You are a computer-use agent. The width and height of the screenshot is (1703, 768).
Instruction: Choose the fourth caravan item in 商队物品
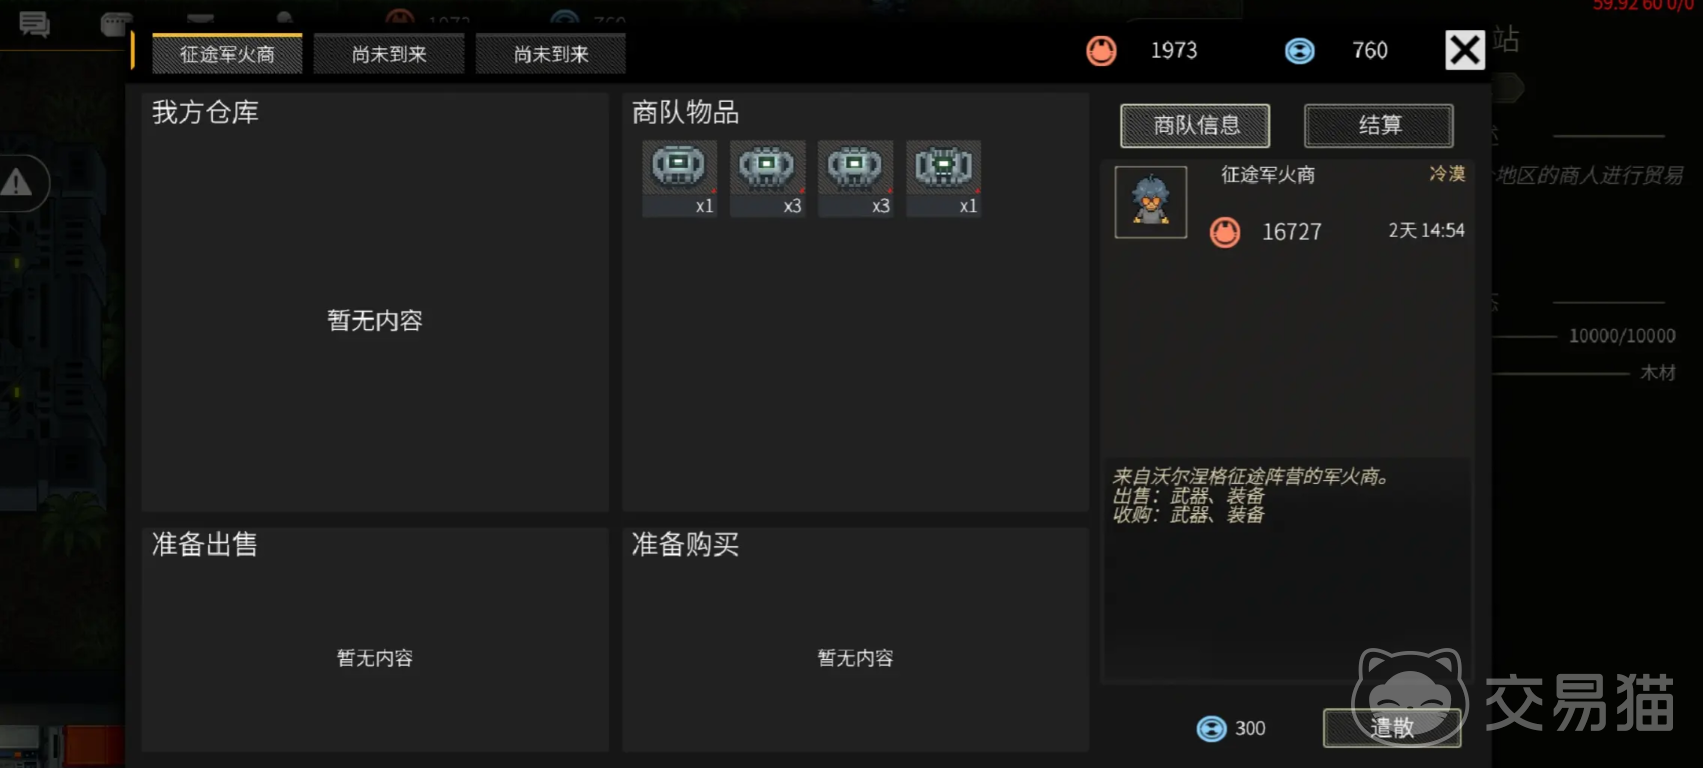click(x=943, y=178)
